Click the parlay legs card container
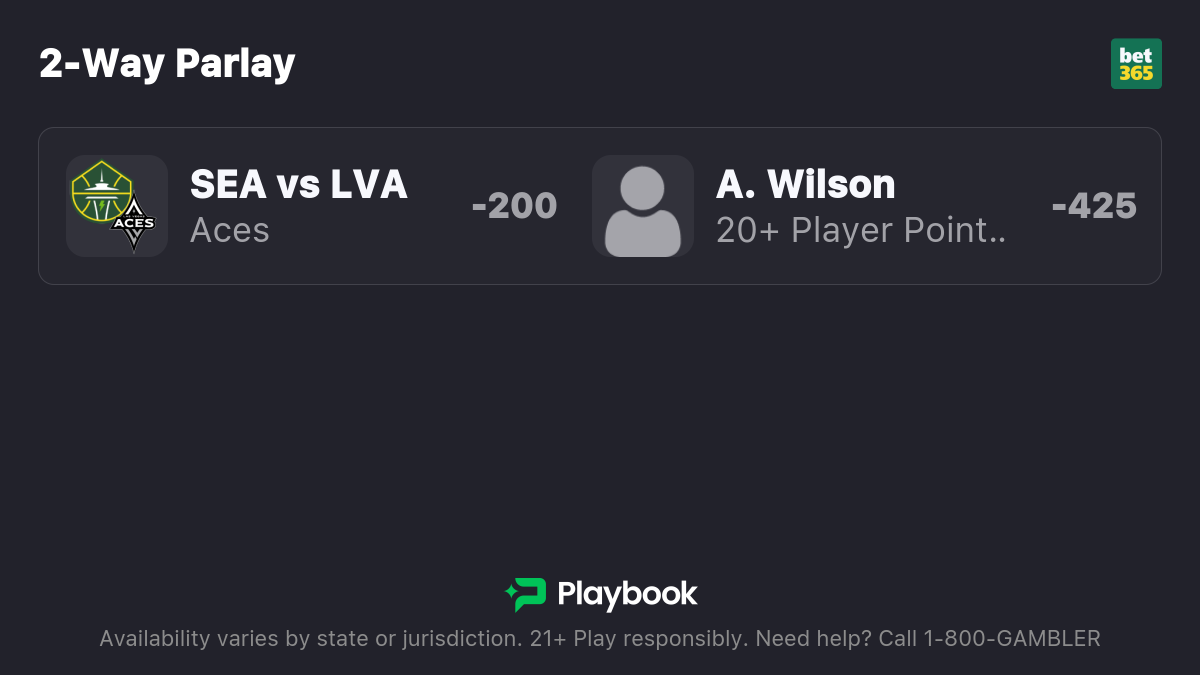 pos(600,206)
